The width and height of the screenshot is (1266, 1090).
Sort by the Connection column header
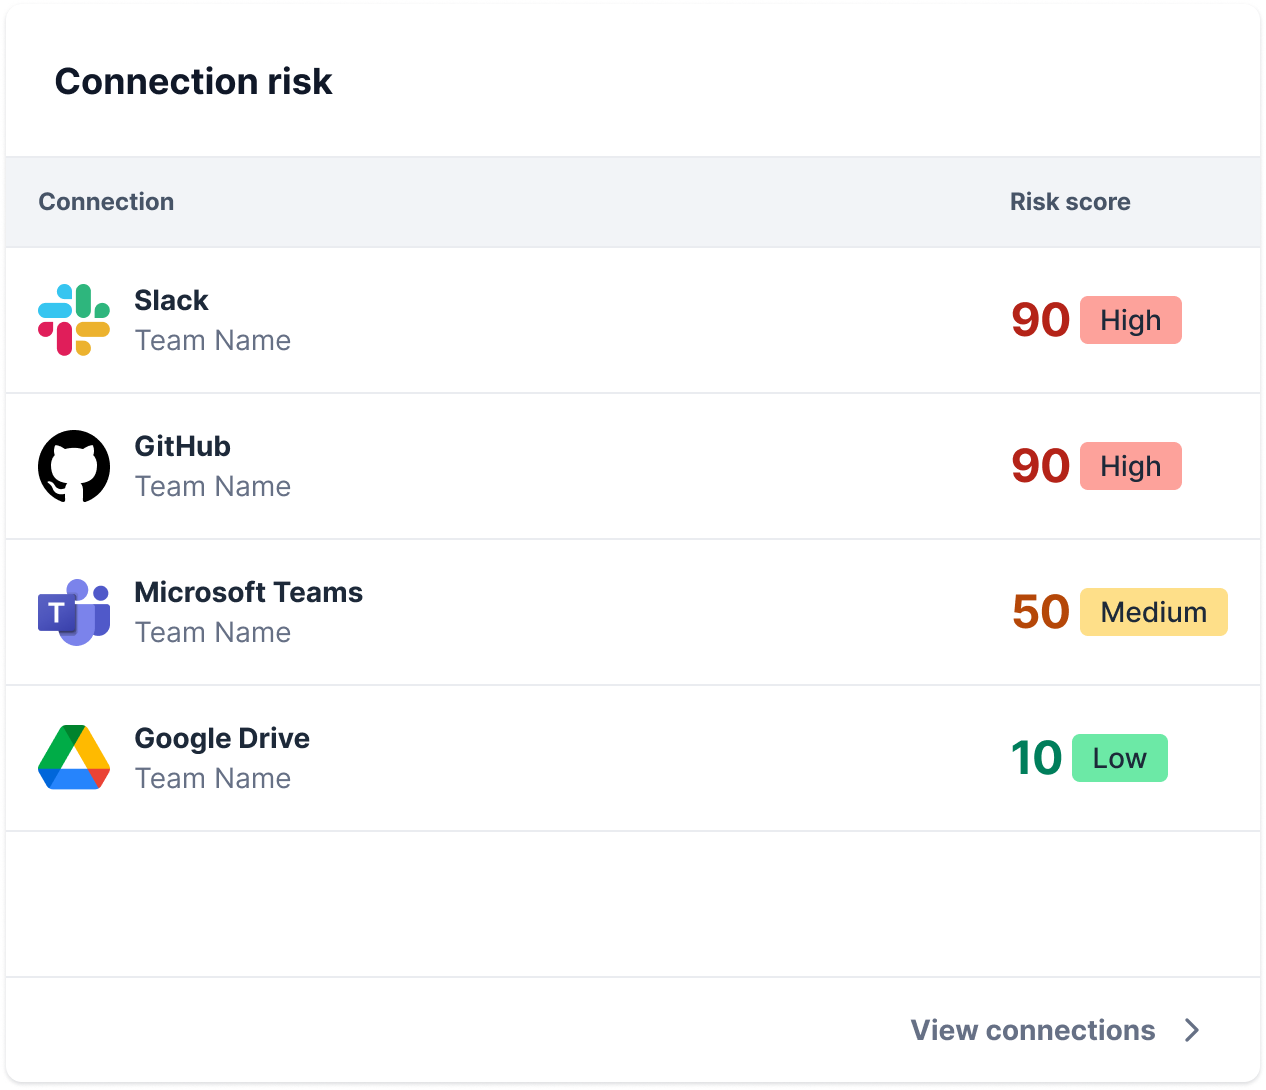(x=106, y=202)
